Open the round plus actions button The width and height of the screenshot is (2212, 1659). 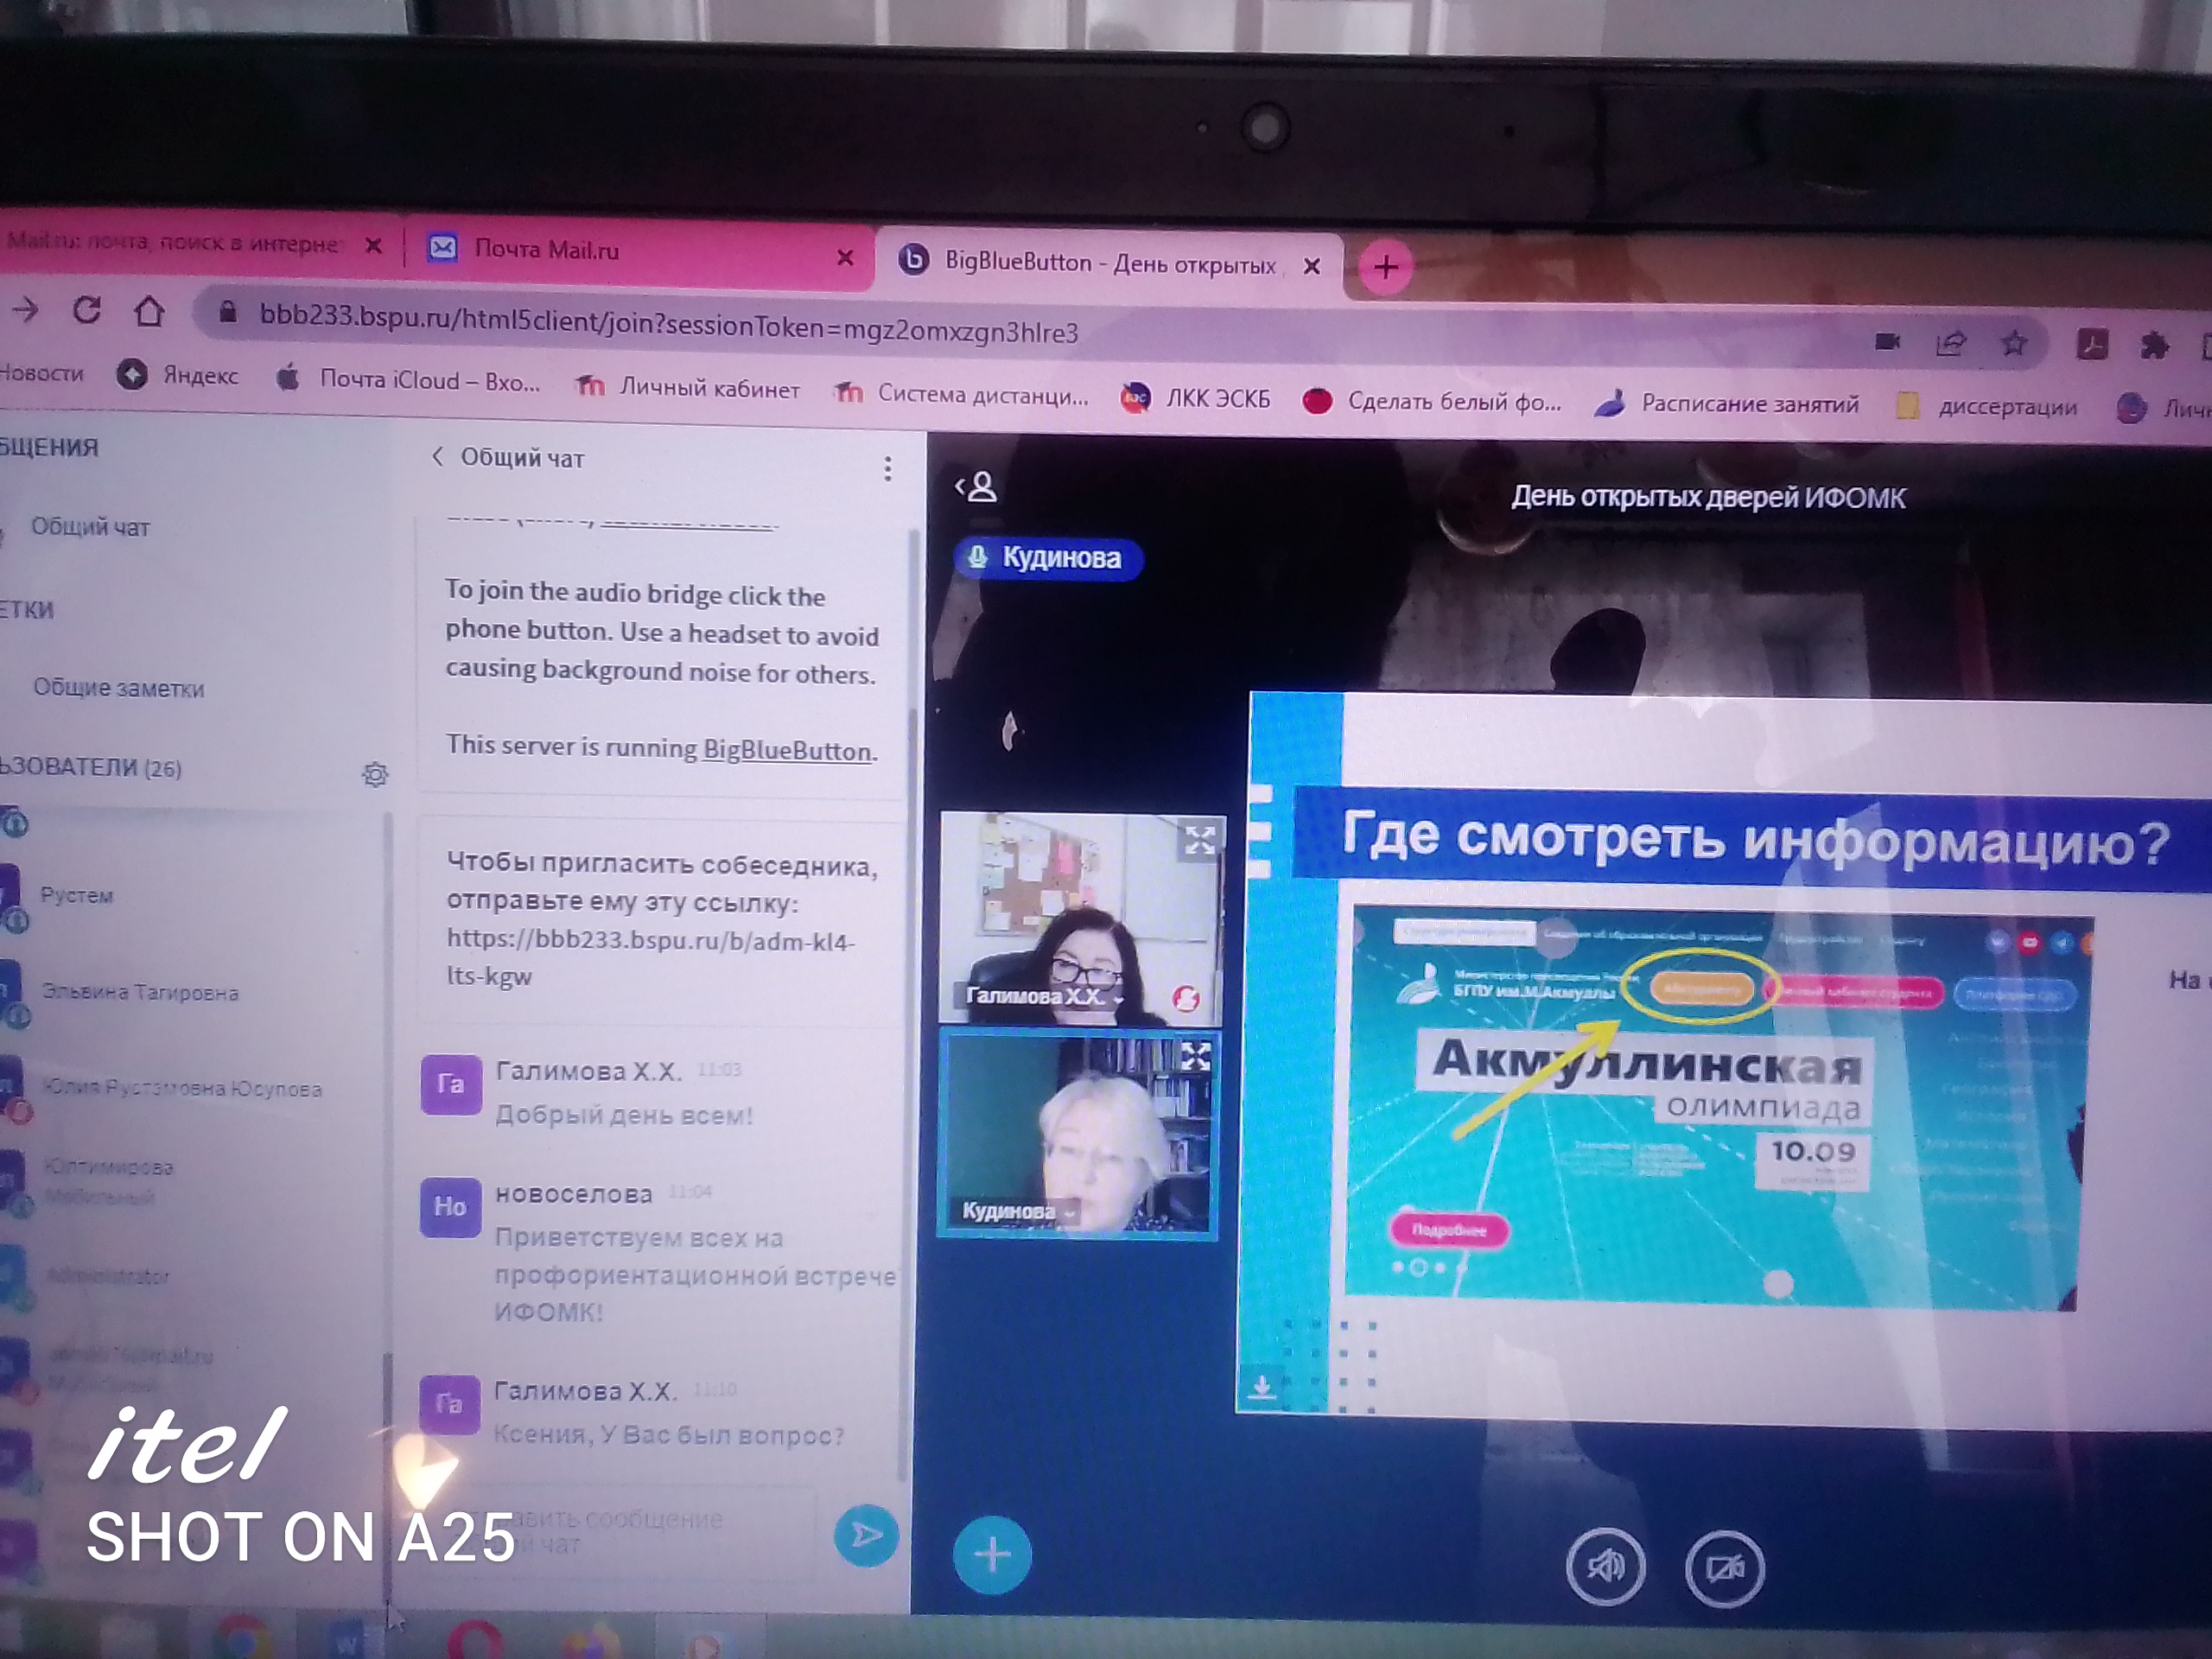click(x=992, y=1555)
